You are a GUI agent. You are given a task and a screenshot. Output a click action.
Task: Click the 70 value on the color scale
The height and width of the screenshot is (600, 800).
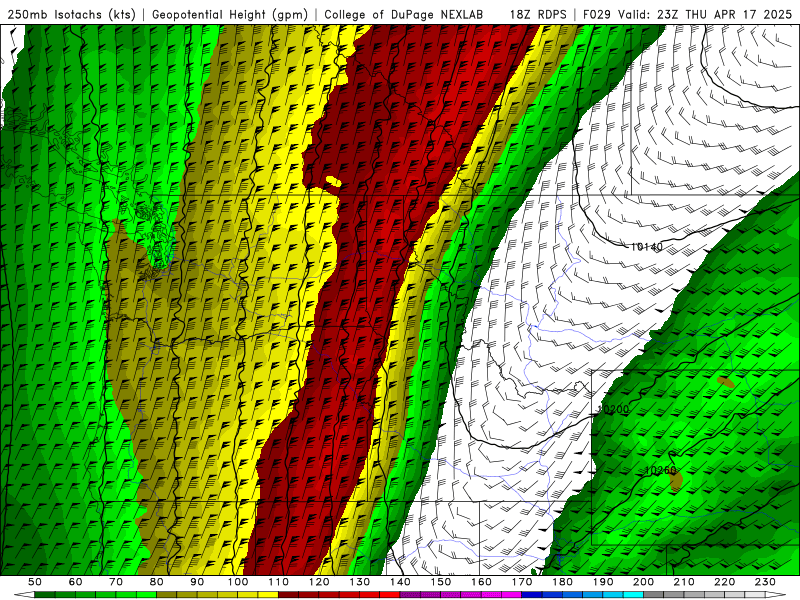(x=116, y=582)
